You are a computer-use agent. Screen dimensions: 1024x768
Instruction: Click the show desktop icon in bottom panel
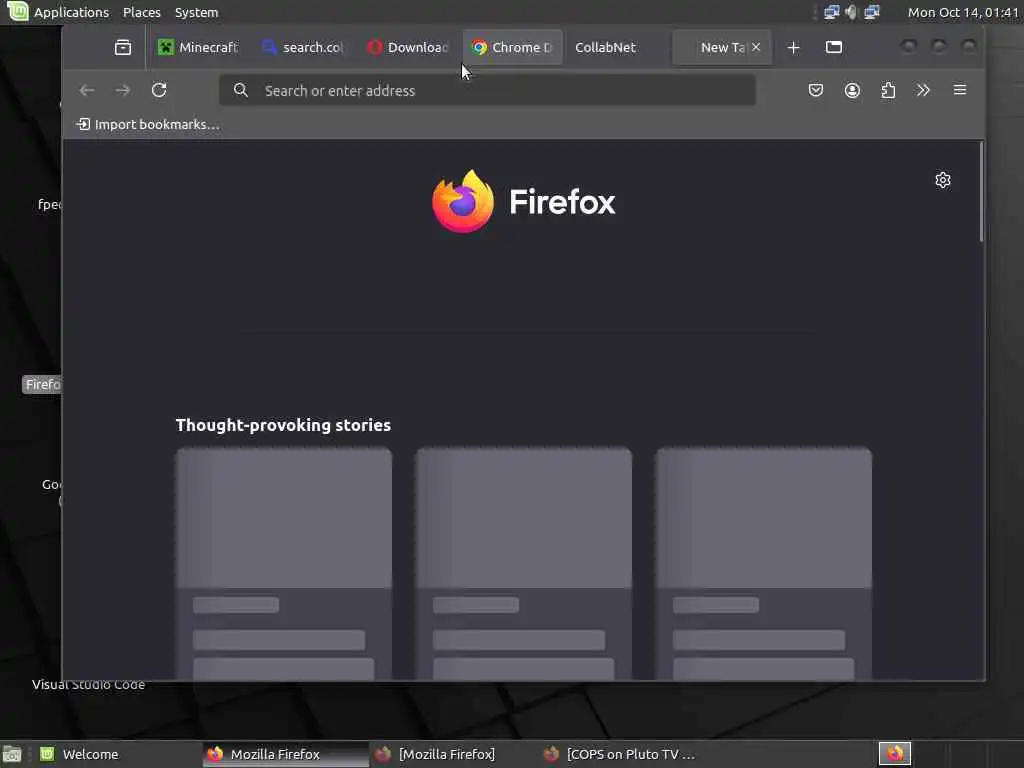click(x=12, y=754)
